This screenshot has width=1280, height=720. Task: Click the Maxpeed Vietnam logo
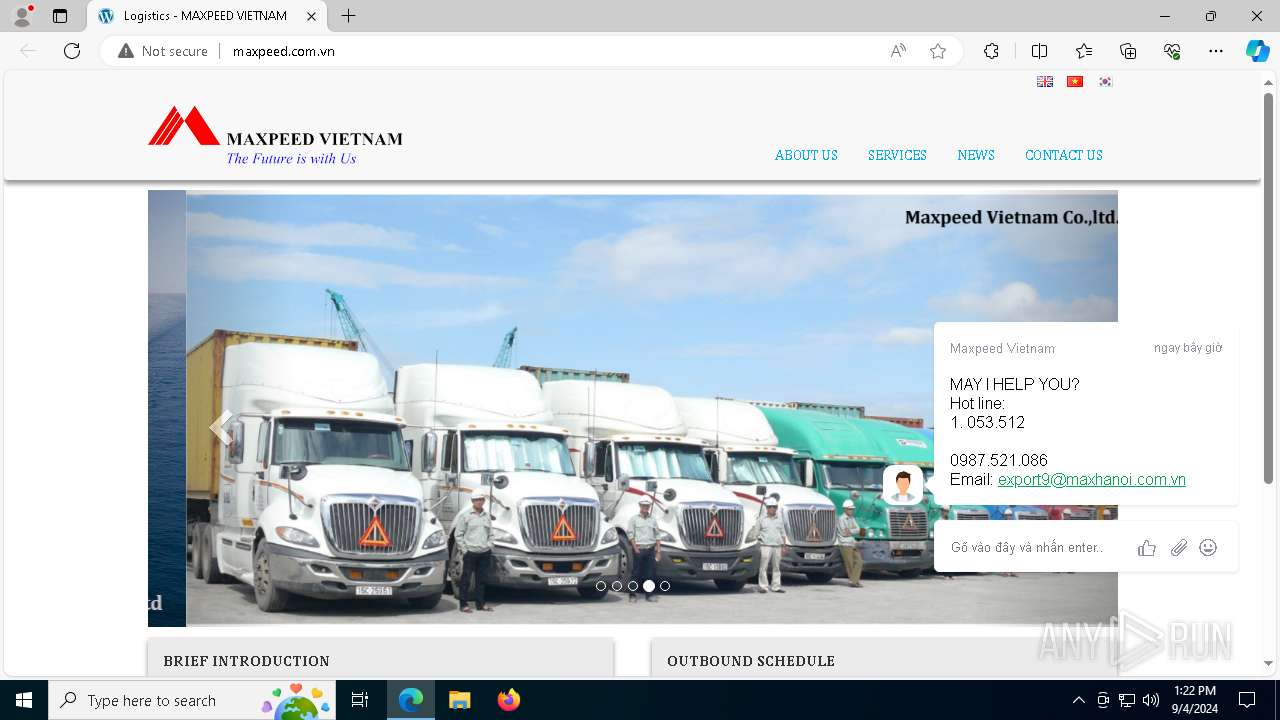pyautogui.click(x=275, y=136)
